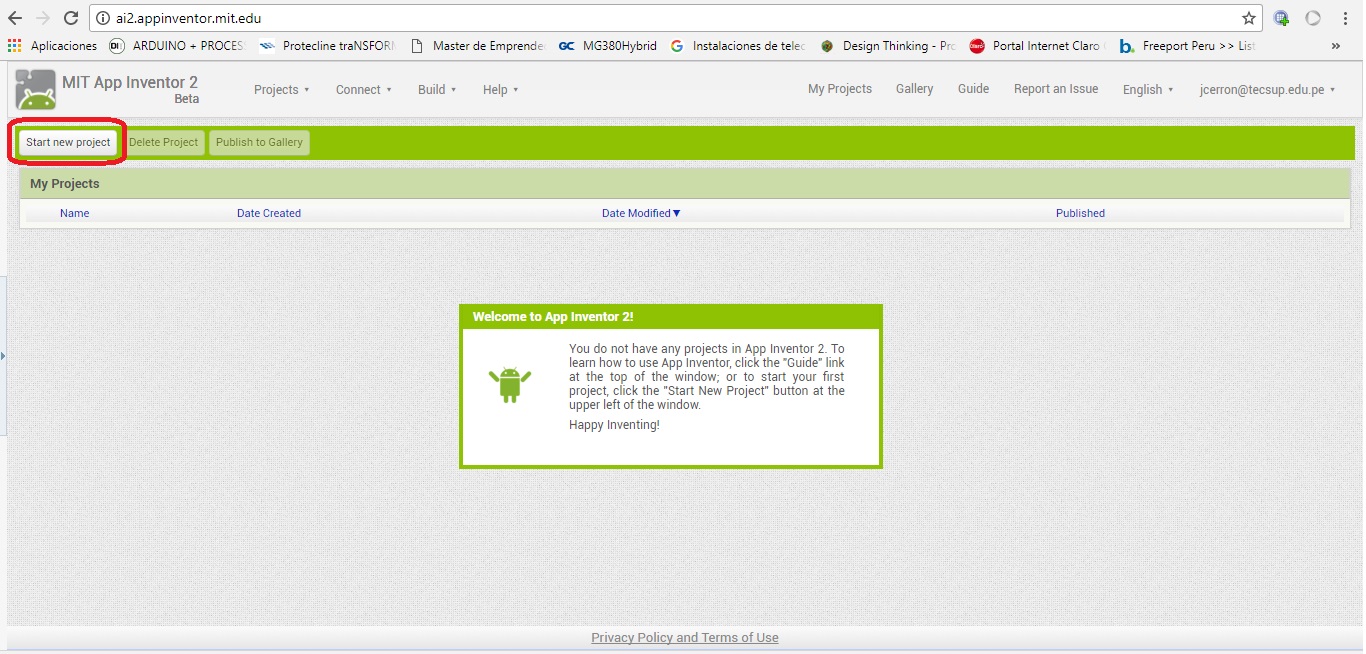Show more bookmarks with the chevron
Viewport: 1366px width, 654px height.
click(x=1336, y=46)
